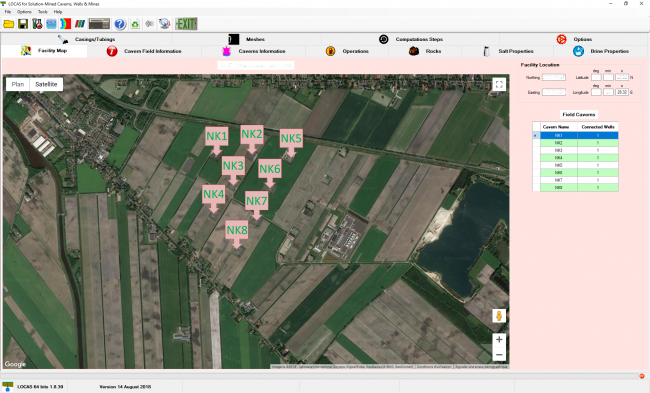The height and width of the screenshot is (393, 650).
Task: Select the NK3 row in Field Caverns
Action: tap(575, 150)
